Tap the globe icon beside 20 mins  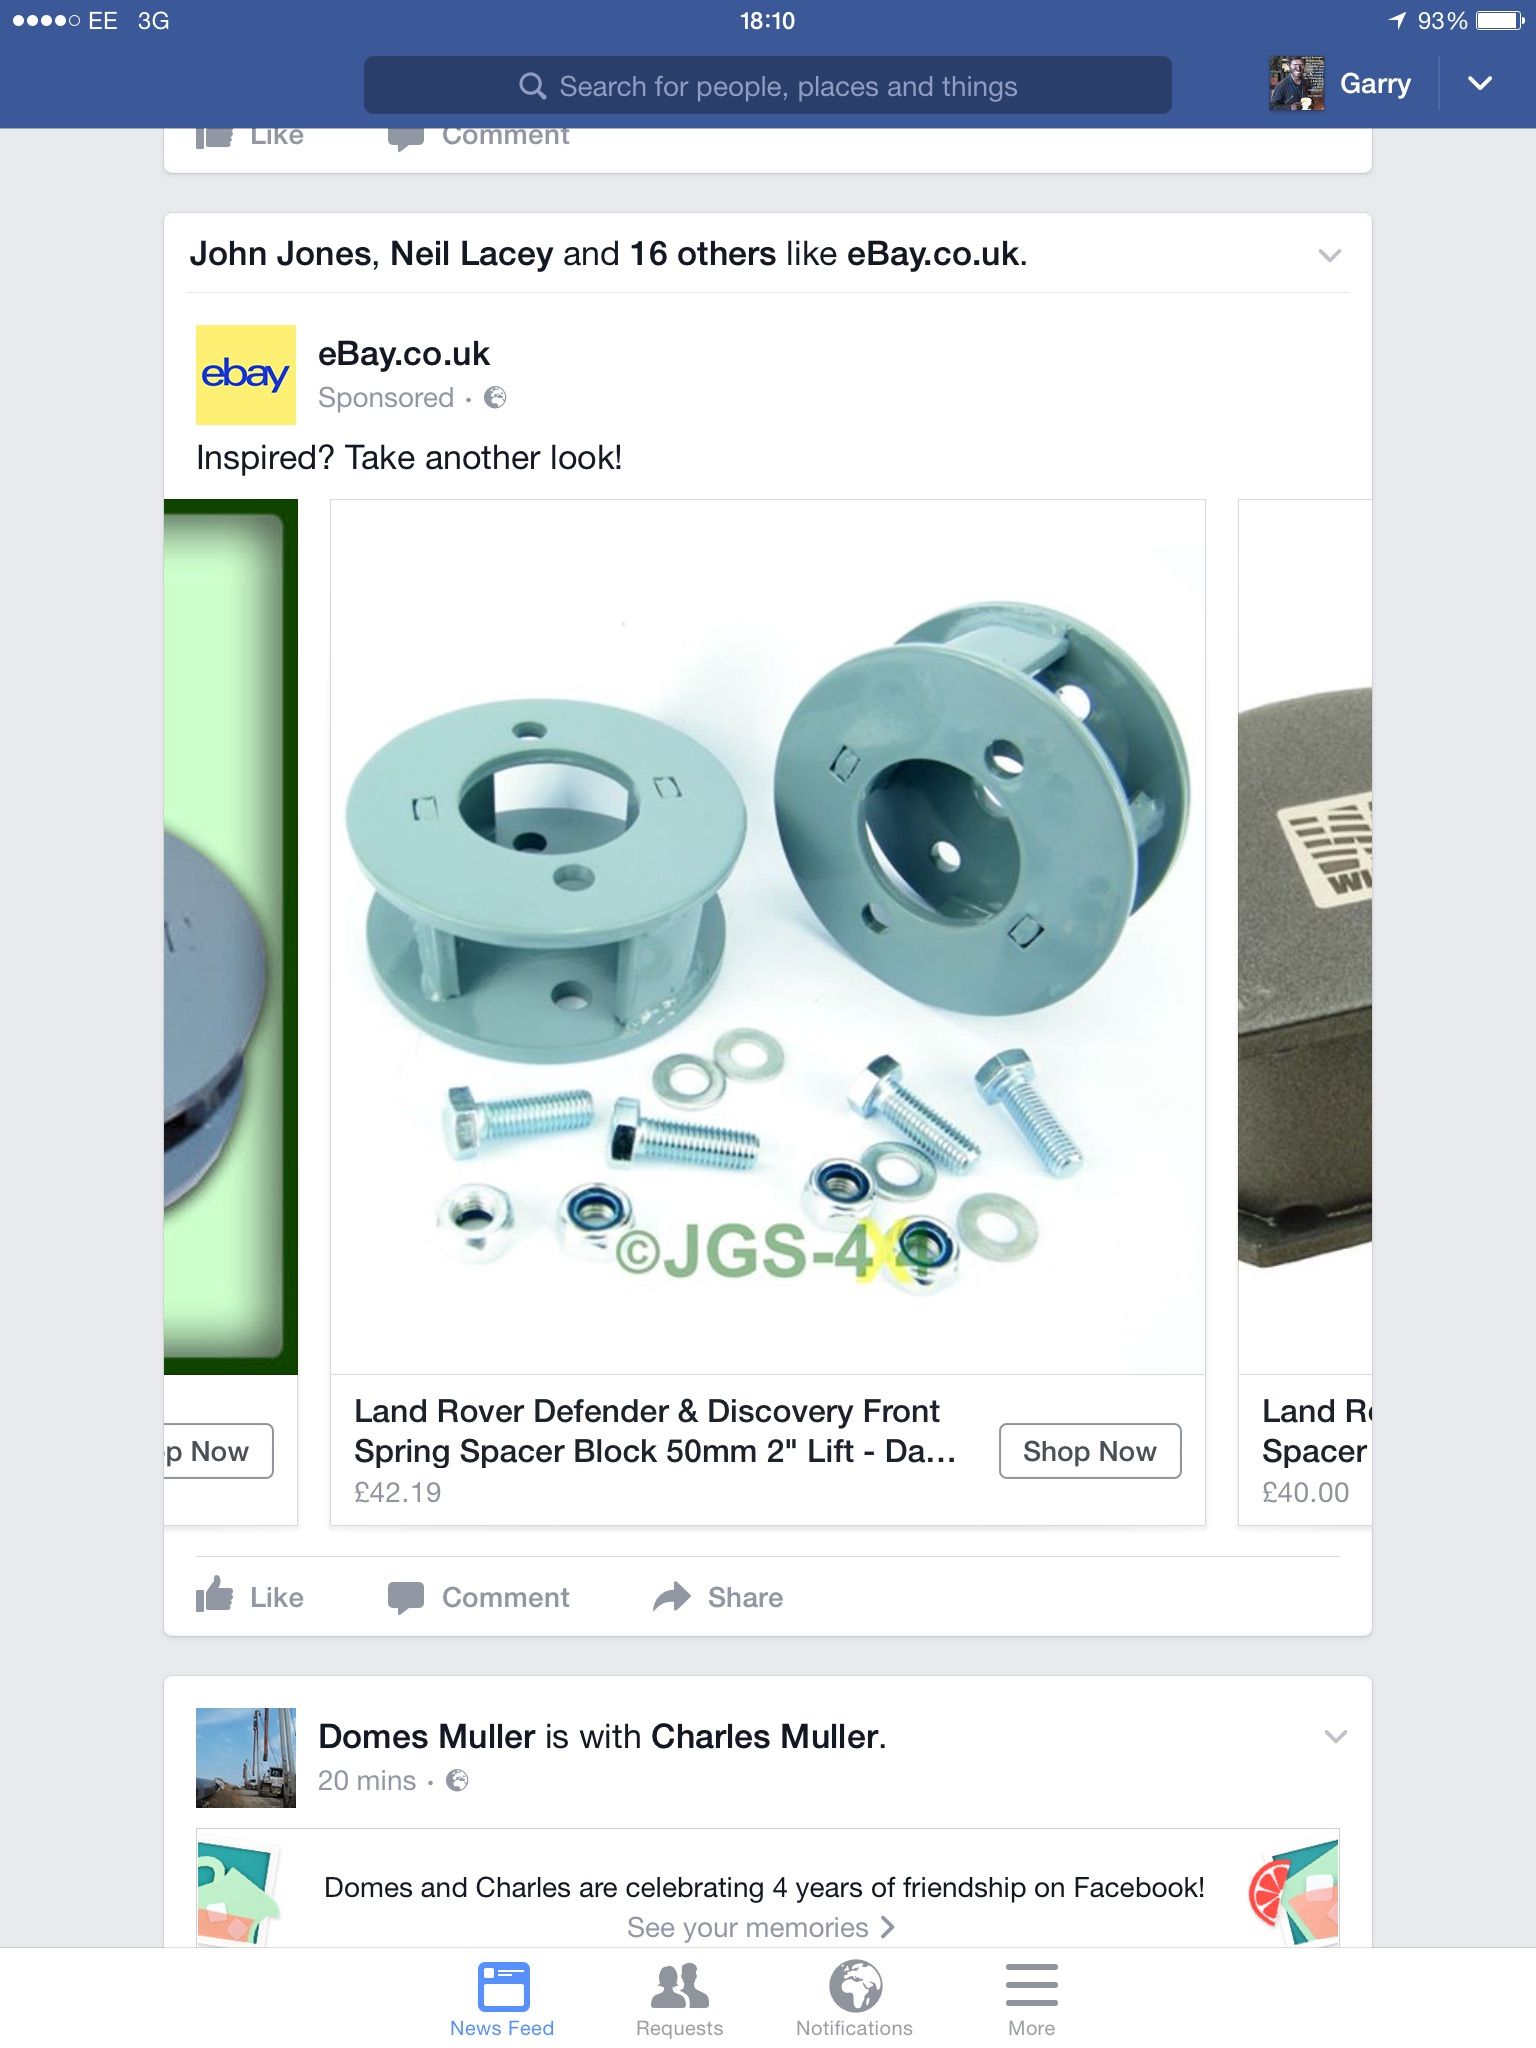coord(457,1780)
